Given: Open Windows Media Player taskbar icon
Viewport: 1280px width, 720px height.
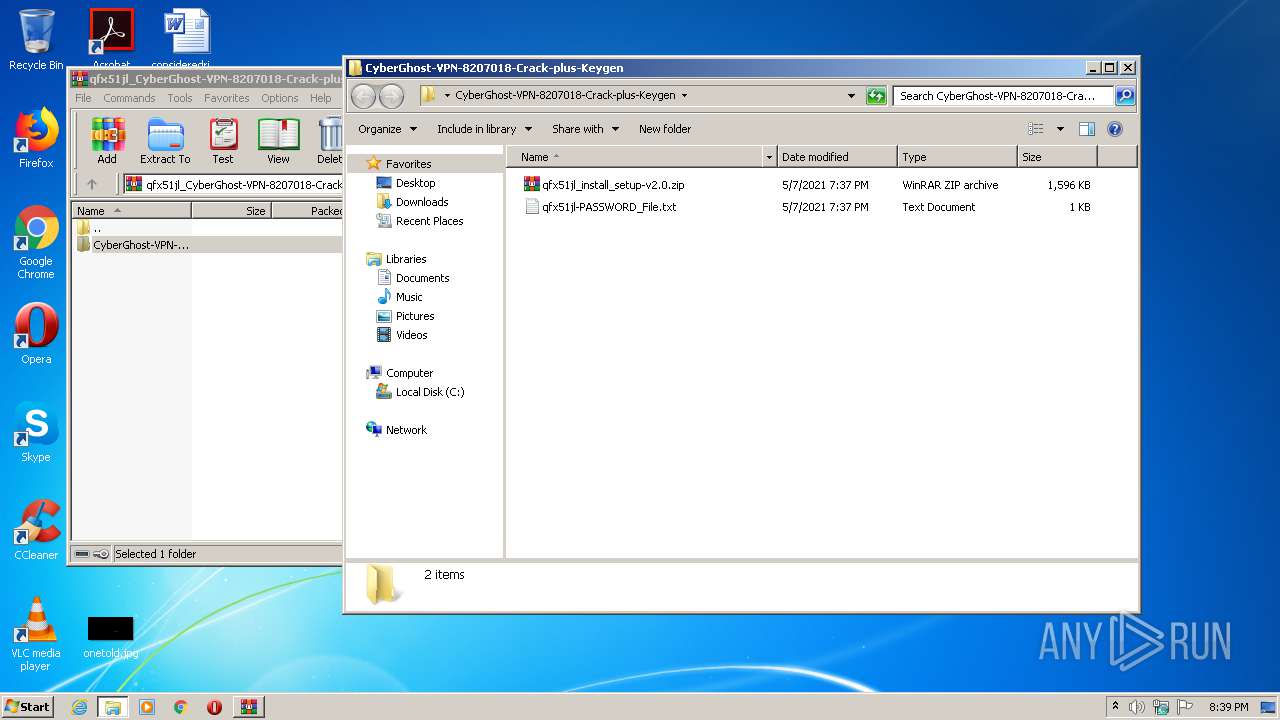Looking at the screenshot, I should coord(147,707).
